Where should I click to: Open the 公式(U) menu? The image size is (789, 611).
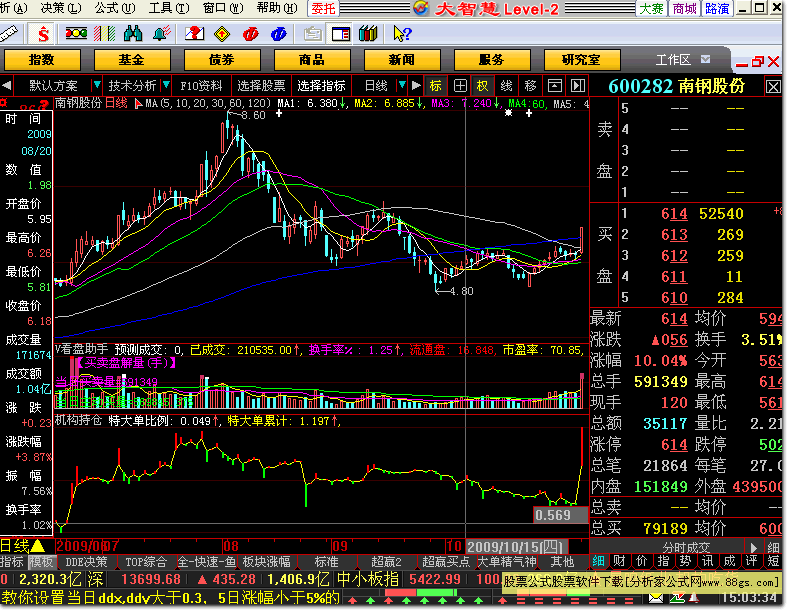tap(115, 8)
